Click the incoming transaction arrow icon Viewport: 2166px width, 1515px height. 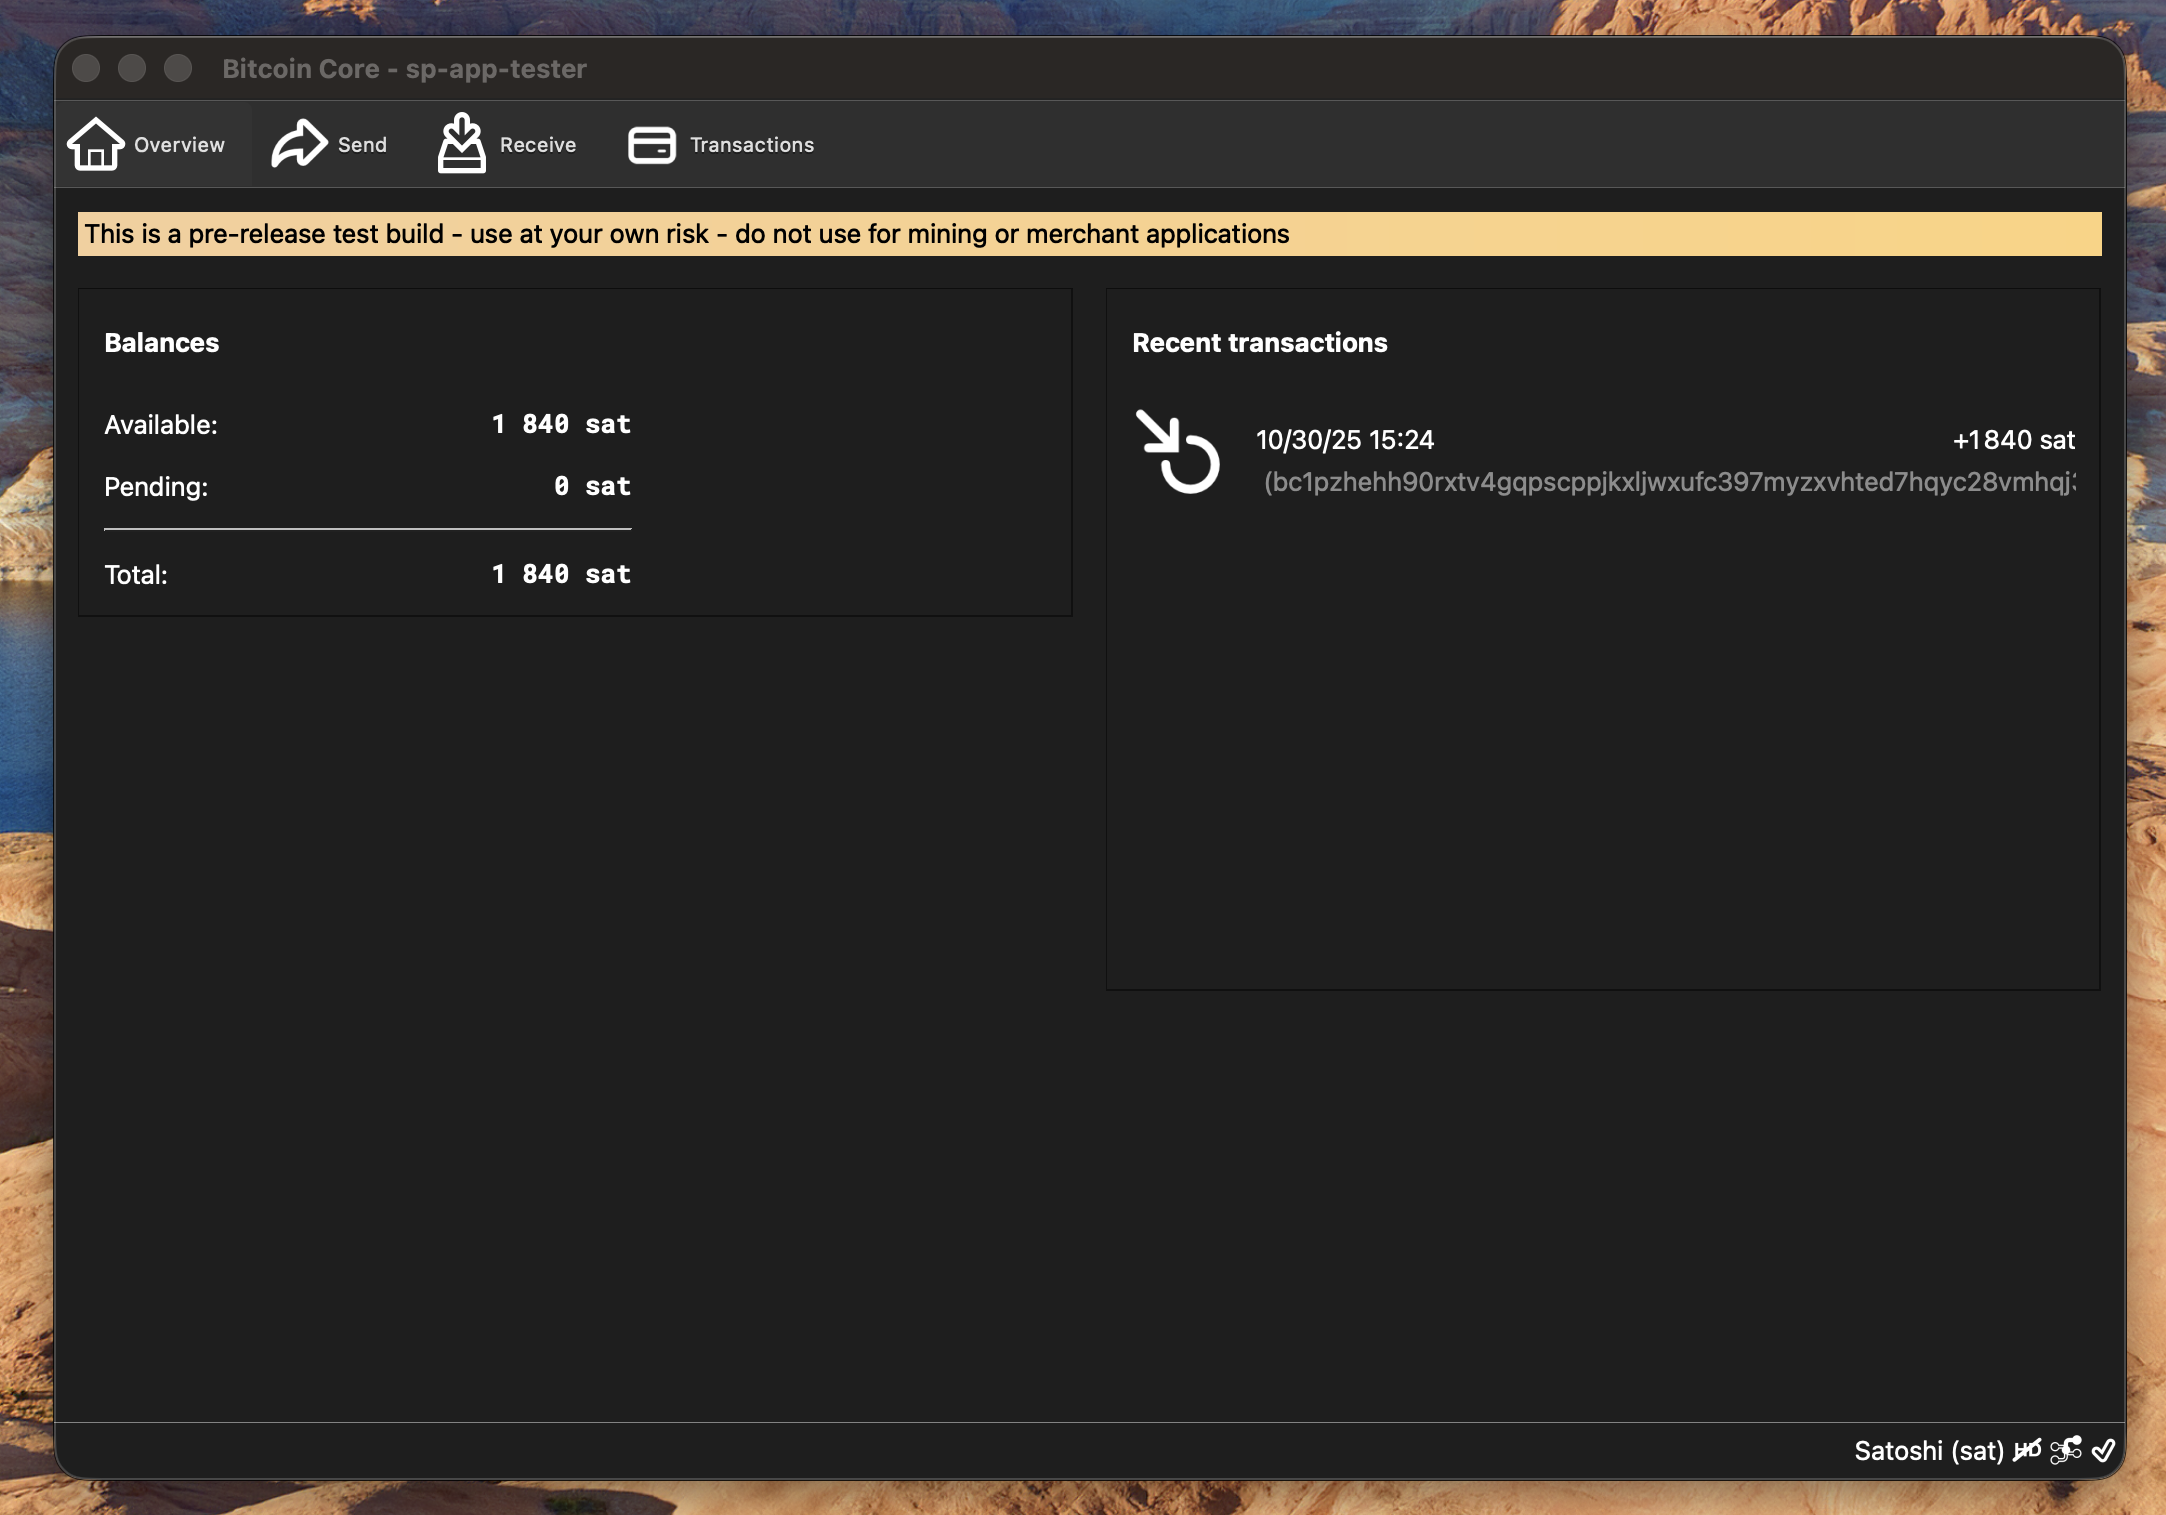[1177, 452]
